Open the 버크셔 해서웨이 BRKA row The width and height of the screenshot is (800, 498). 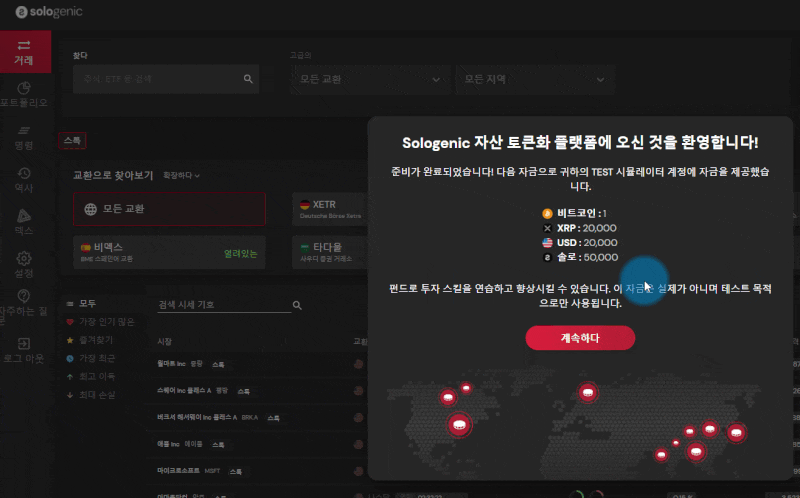tap(255, 417)
